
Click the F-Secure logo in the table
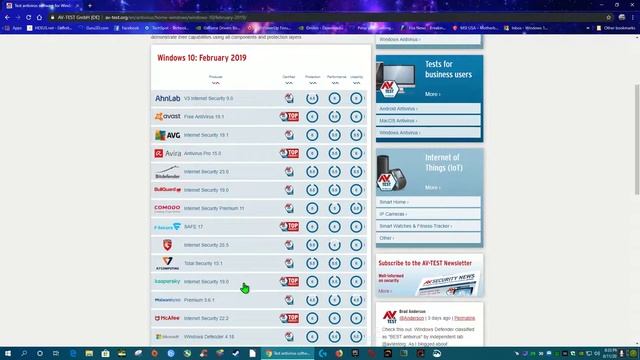[167, 227]
